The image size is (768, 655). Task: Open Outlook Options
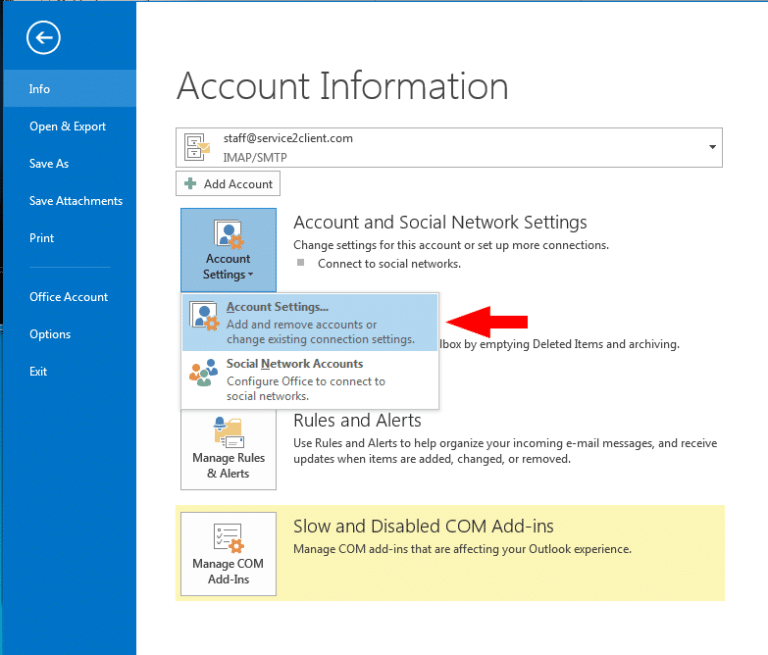coord(50,334)
